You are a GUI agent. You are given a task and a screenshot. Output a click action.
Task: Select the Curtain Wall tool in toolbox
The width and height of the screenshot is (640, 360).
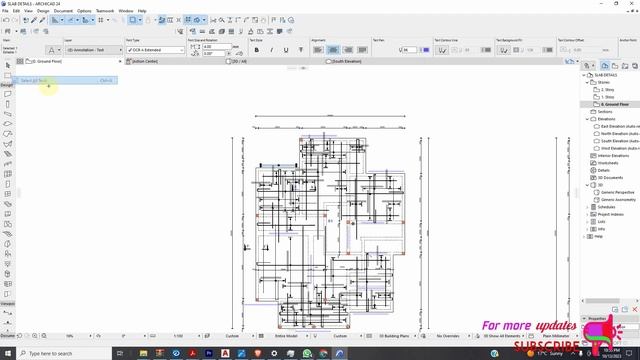[7, 174]
